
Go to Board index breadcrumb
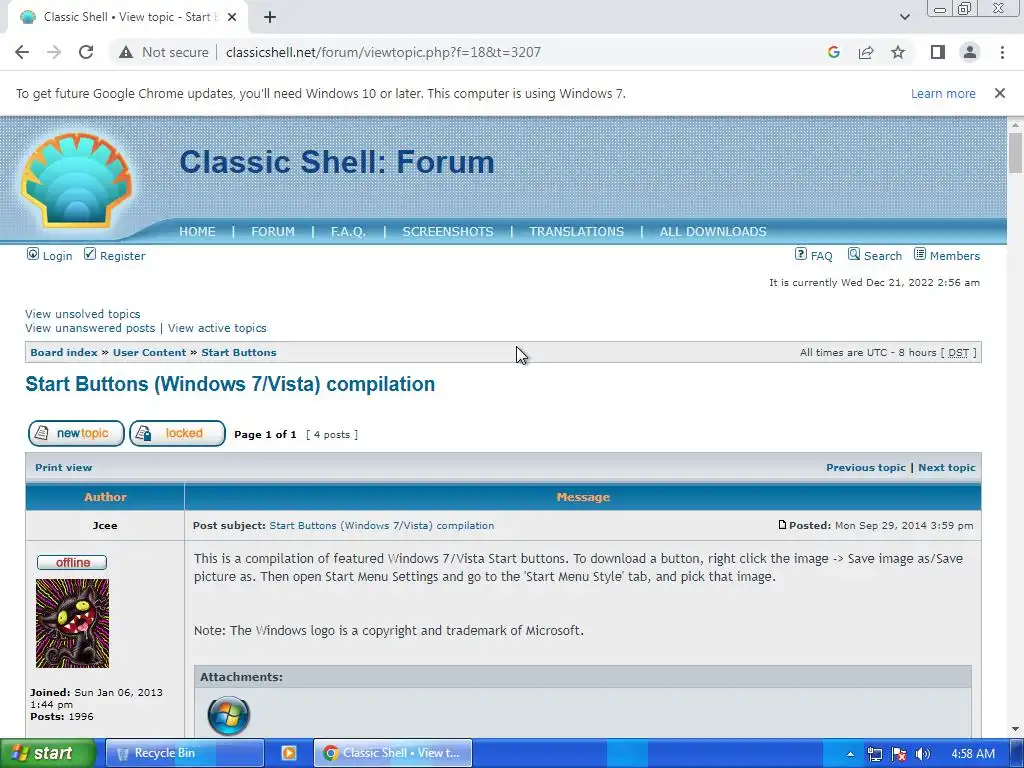[64, 353]
